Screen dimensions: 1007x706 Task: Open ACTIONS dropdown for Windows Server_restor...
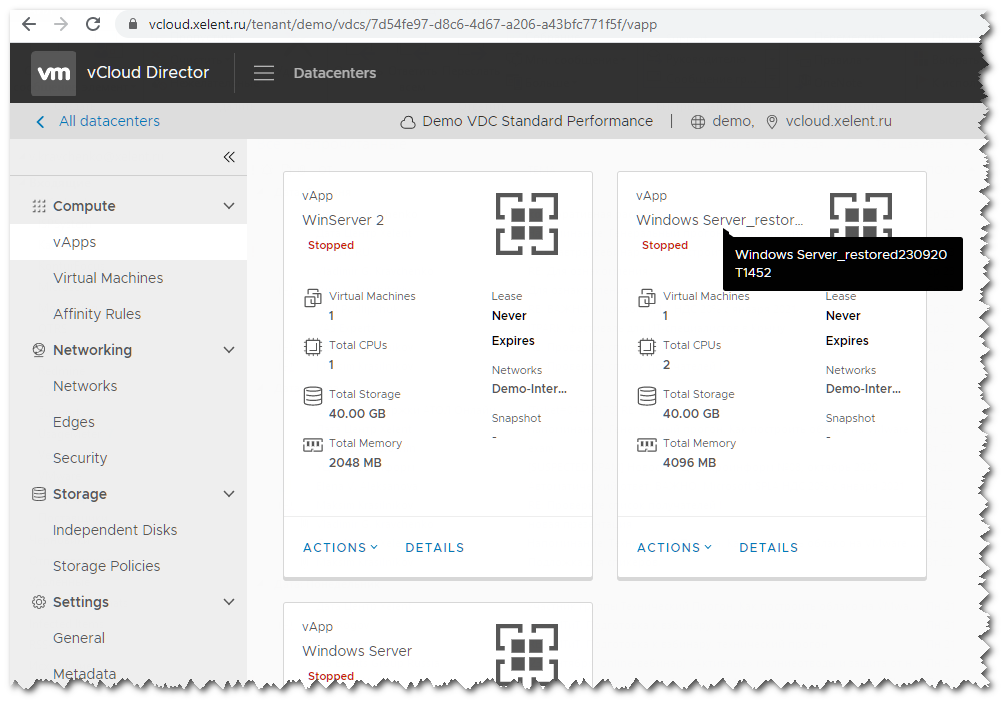pos(674,547)
